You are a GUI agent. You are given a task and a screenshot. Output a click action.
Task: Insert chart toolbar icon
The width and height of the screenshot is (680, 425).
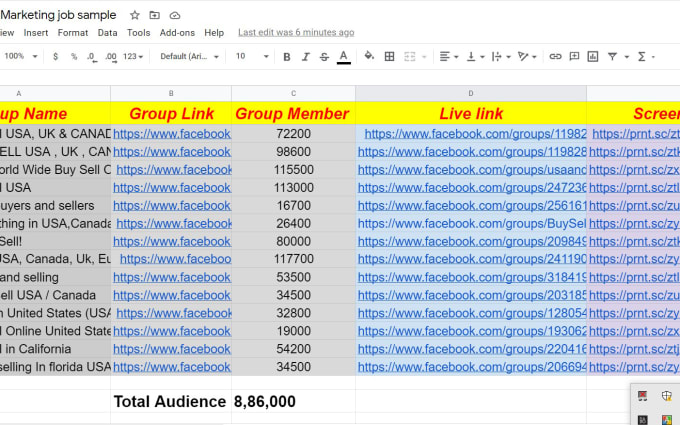(x=593, y=56)
